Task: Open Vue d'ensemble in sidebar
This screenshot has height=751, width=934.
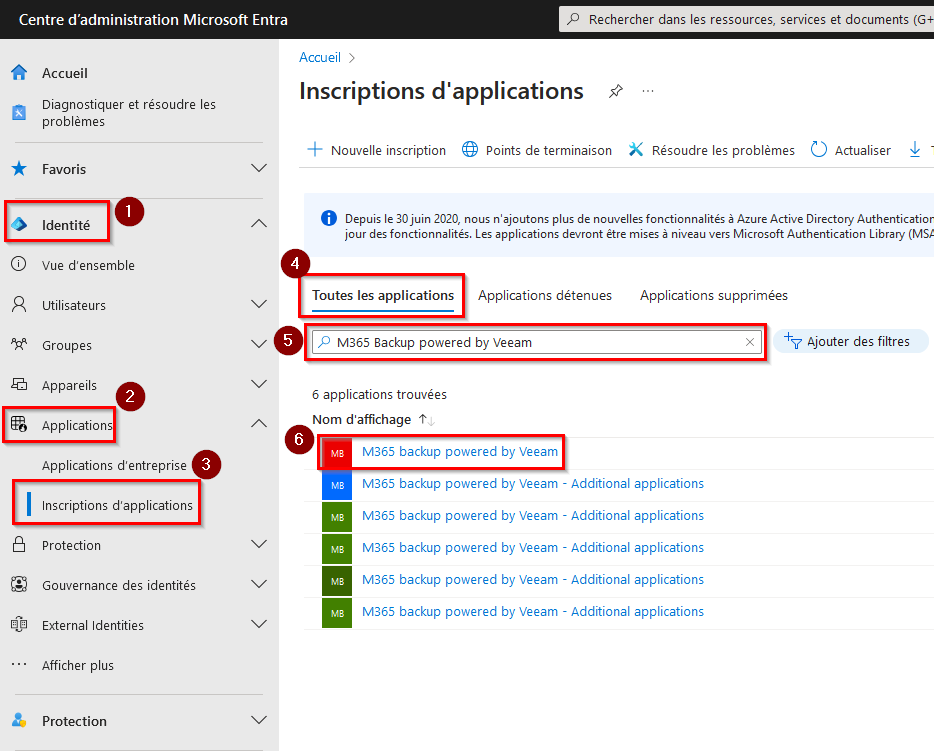Action: [88, 265]
